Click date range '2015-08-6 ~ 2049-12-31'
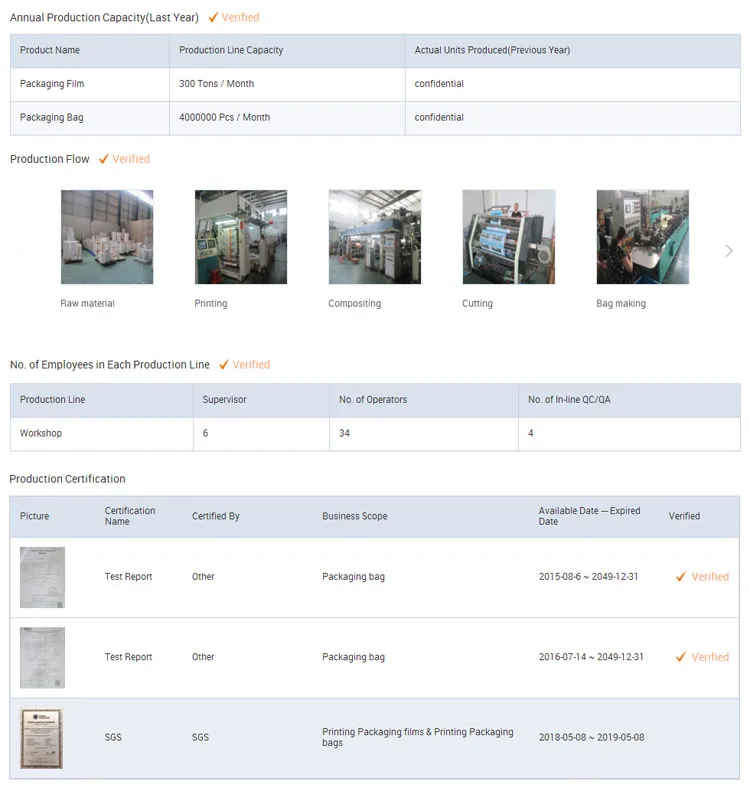This screenshot has width=750, height=800. point(588,577)
